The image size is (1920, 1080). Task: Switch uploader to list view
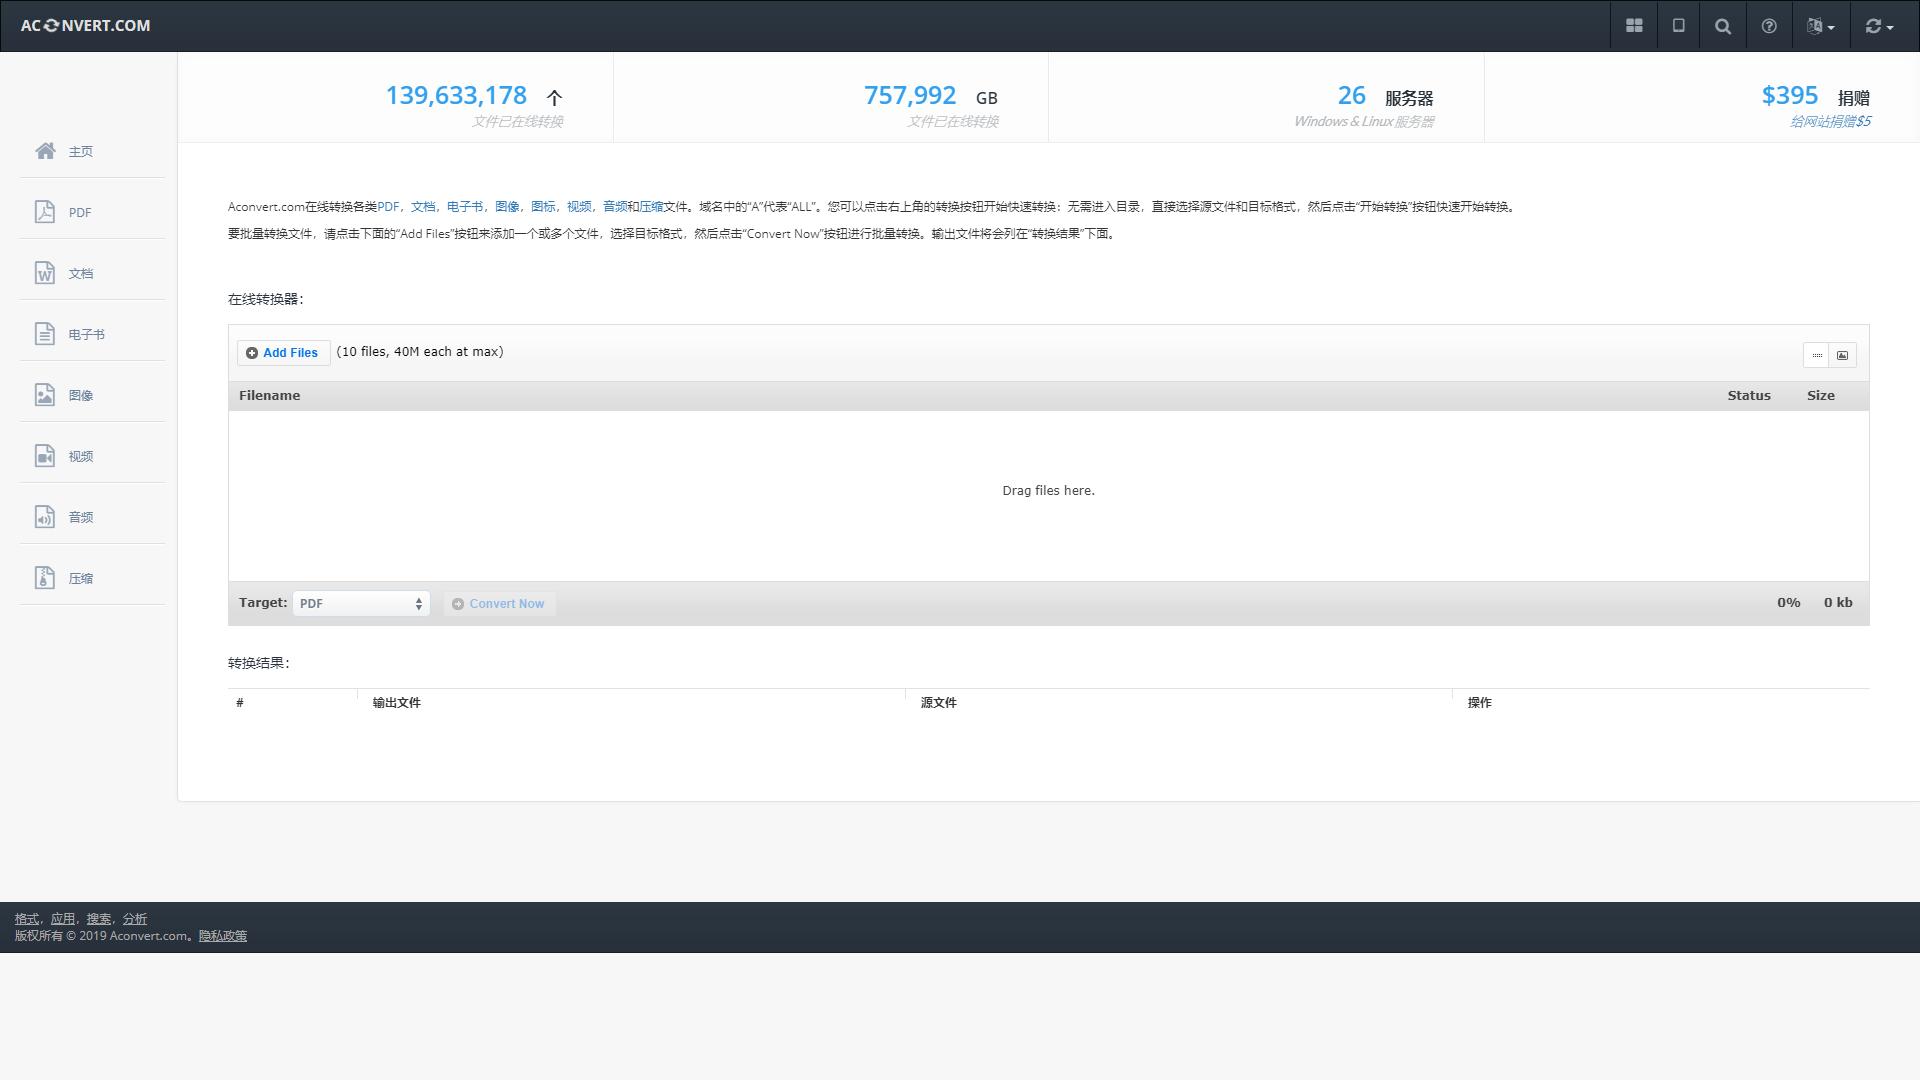point(1817,355)
